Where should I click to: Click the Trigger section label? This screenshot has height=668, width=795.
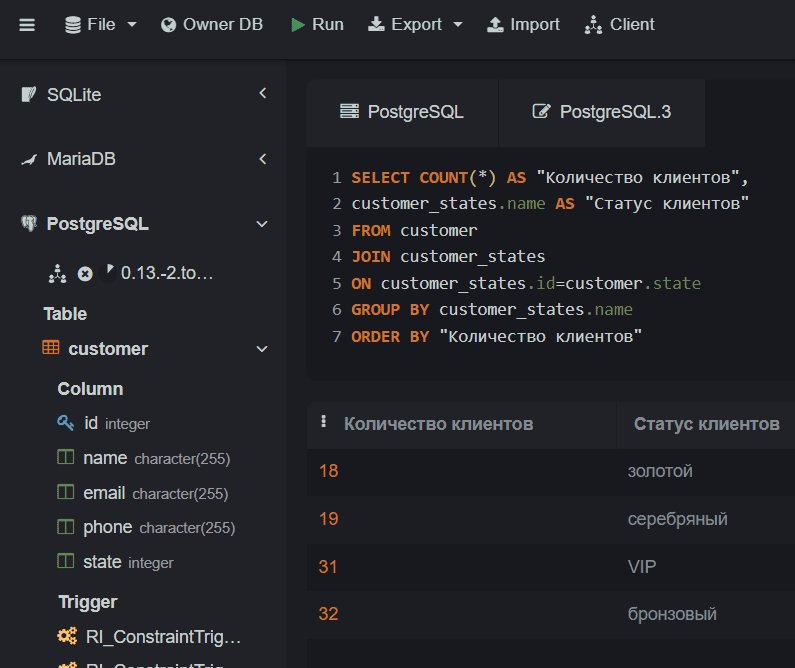(x=88, y=602)
